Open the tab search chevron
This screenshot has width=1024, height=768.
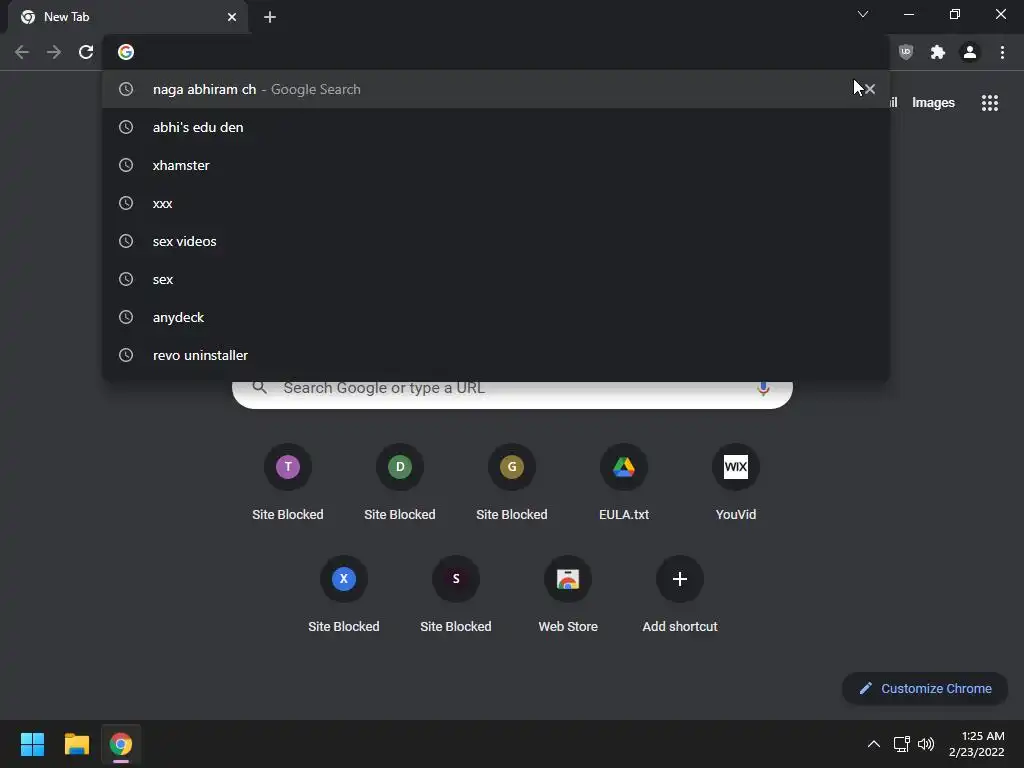(x=863, y=14)
